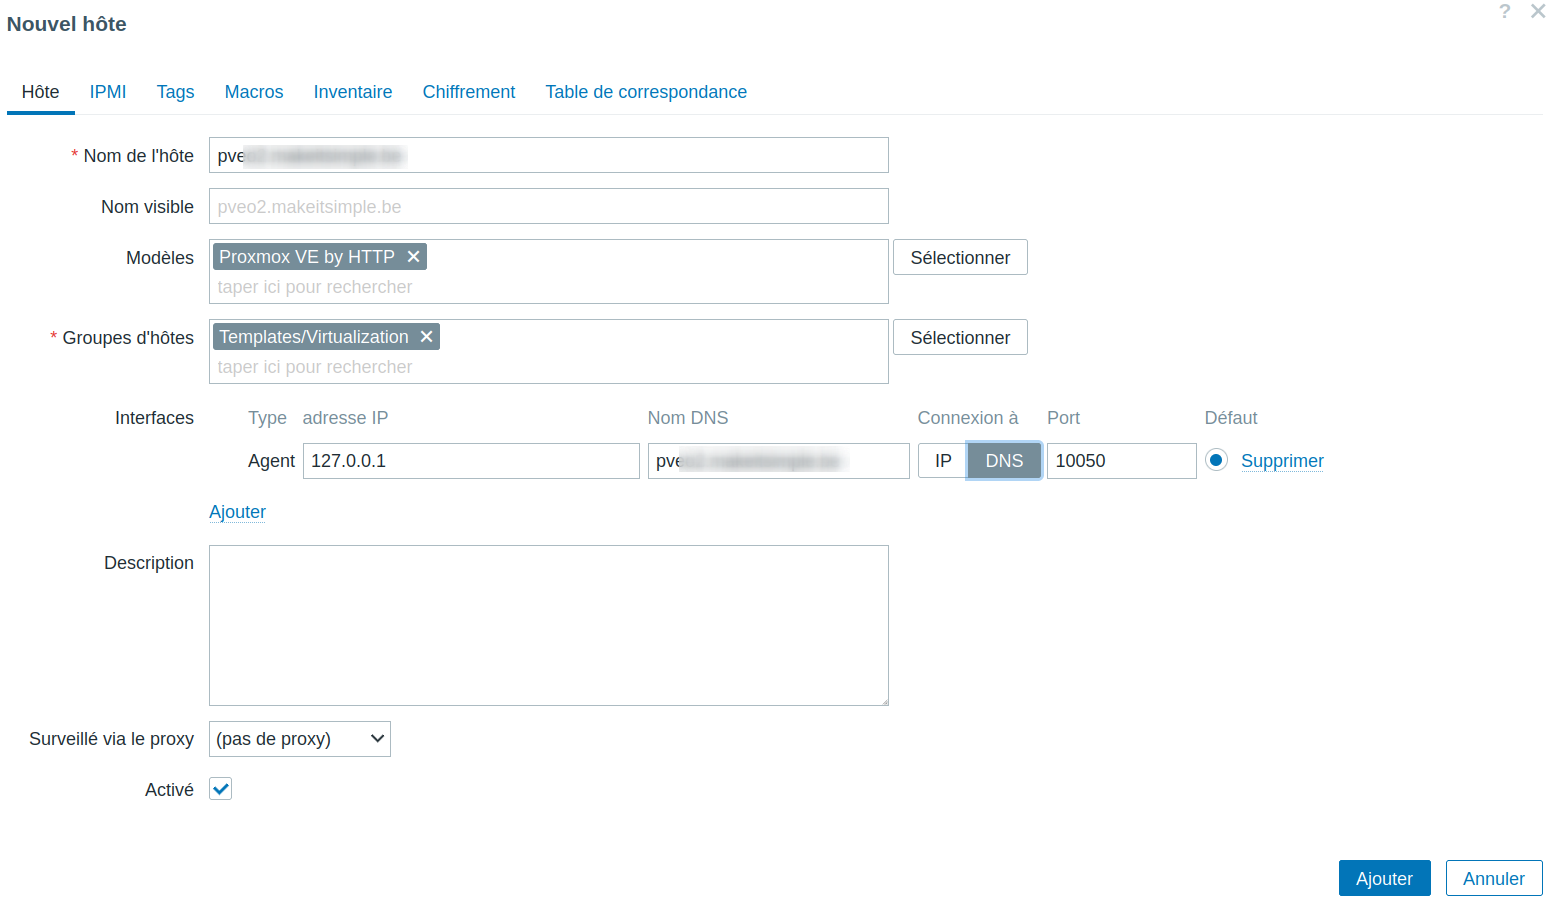1558x910 pixels.
Task: Click the Ajouter link under Interfaces
Action: [237, 512]
